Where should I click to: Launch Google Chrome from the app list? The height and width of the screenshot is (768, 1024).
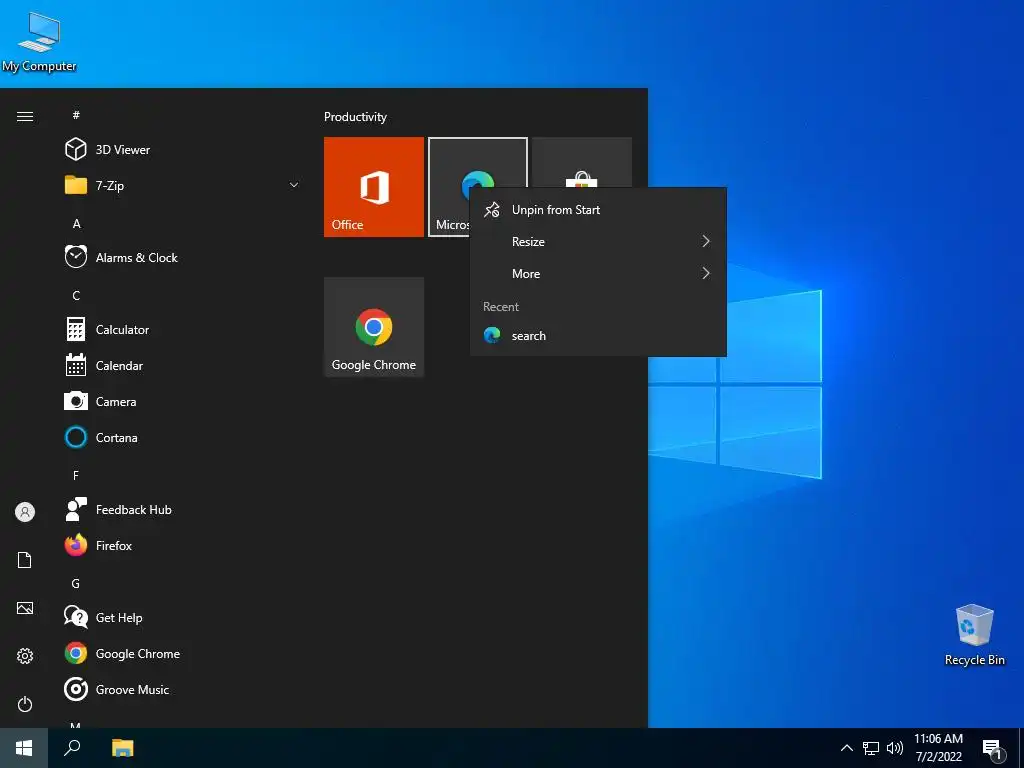pyautogui.click(x=183, y=654)
